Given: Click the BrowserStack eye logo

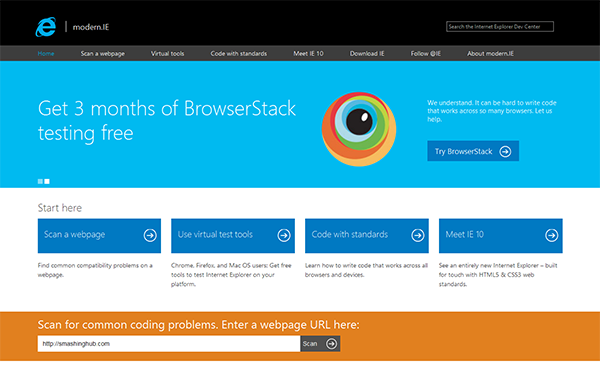Looking at the screenshot, I should coord(359,129).
